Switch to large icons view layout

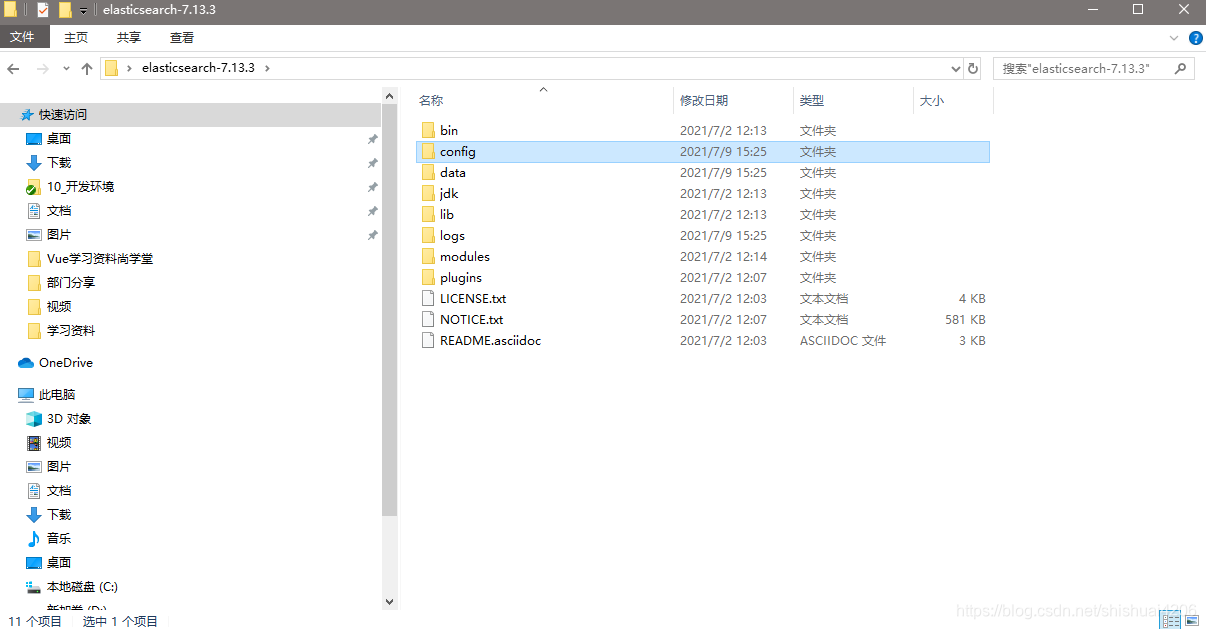pos(1191,621)
